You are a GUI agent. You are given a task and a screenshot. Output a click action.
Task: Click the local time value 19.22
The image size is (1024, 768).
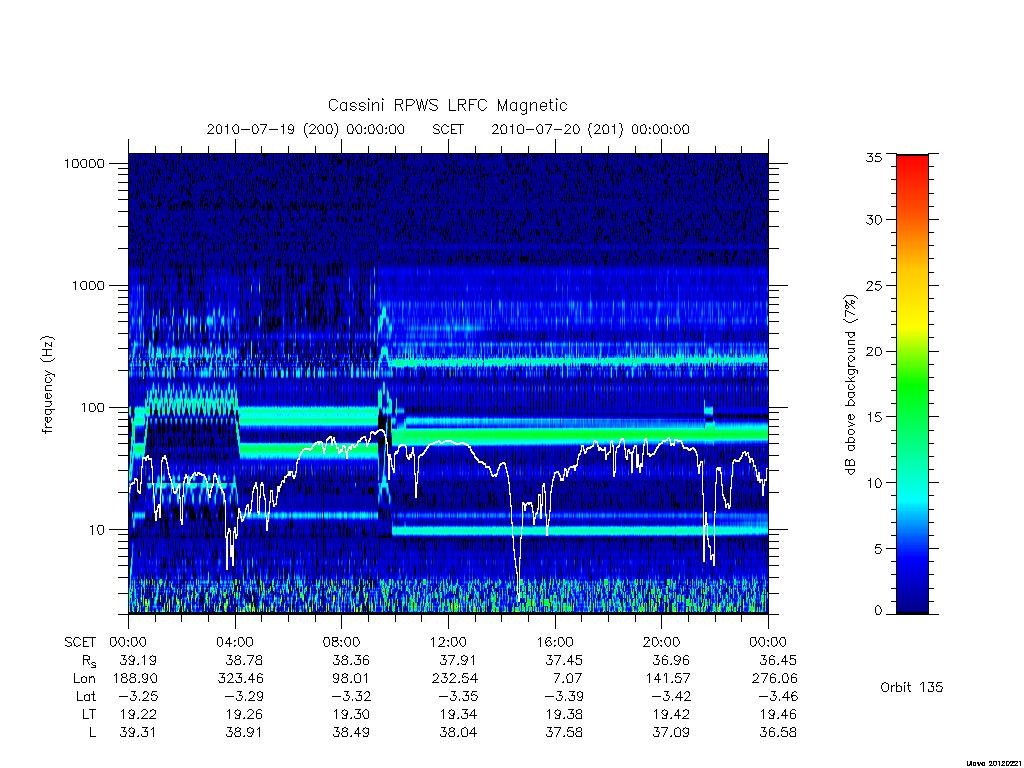pyautogui.click(x=138, y=714)
